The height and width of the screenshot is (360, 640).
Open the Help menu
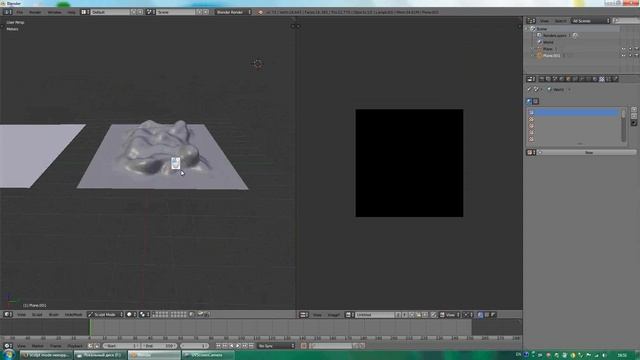click(x=71, y=12)
